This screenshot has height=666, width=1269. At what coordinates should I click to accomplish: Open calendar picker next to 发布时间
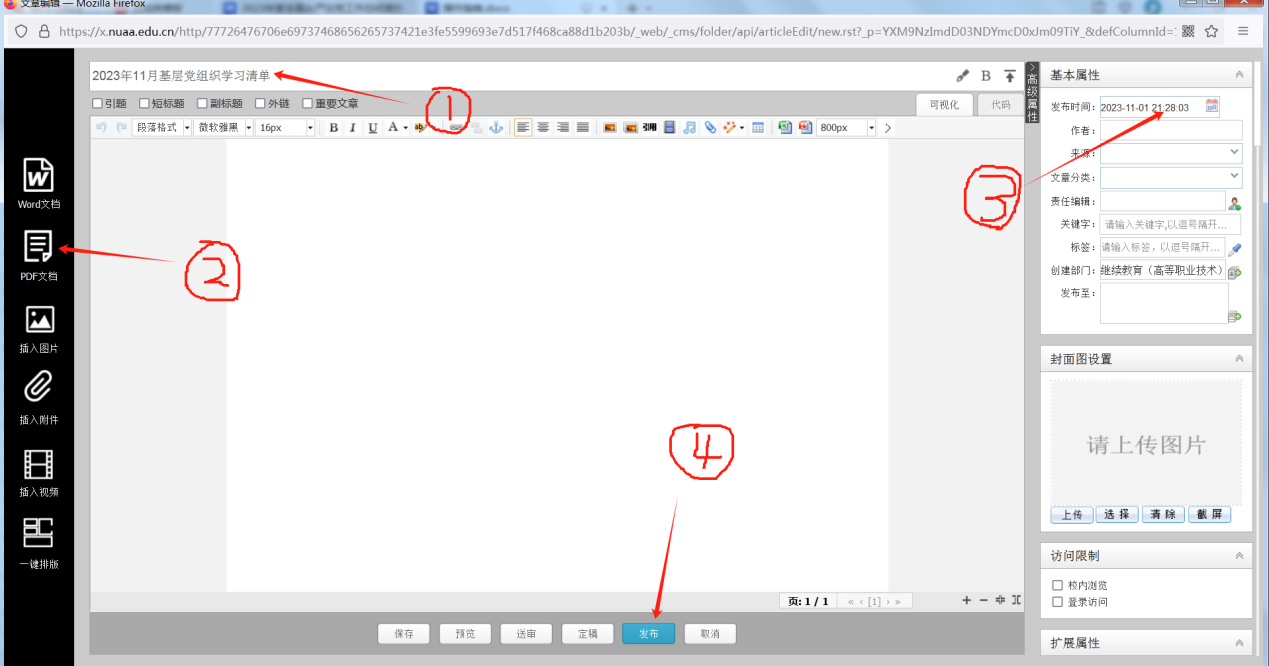[x=1212, y=106]
